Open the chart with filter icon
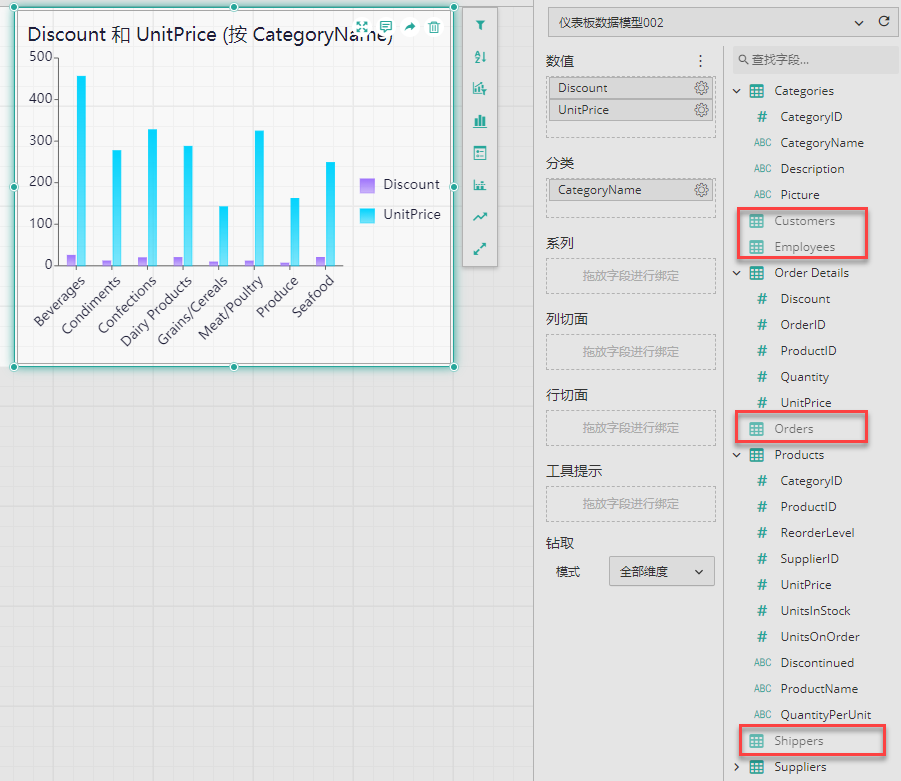Viewport: 901px width, 781px height. pos(480,89)
